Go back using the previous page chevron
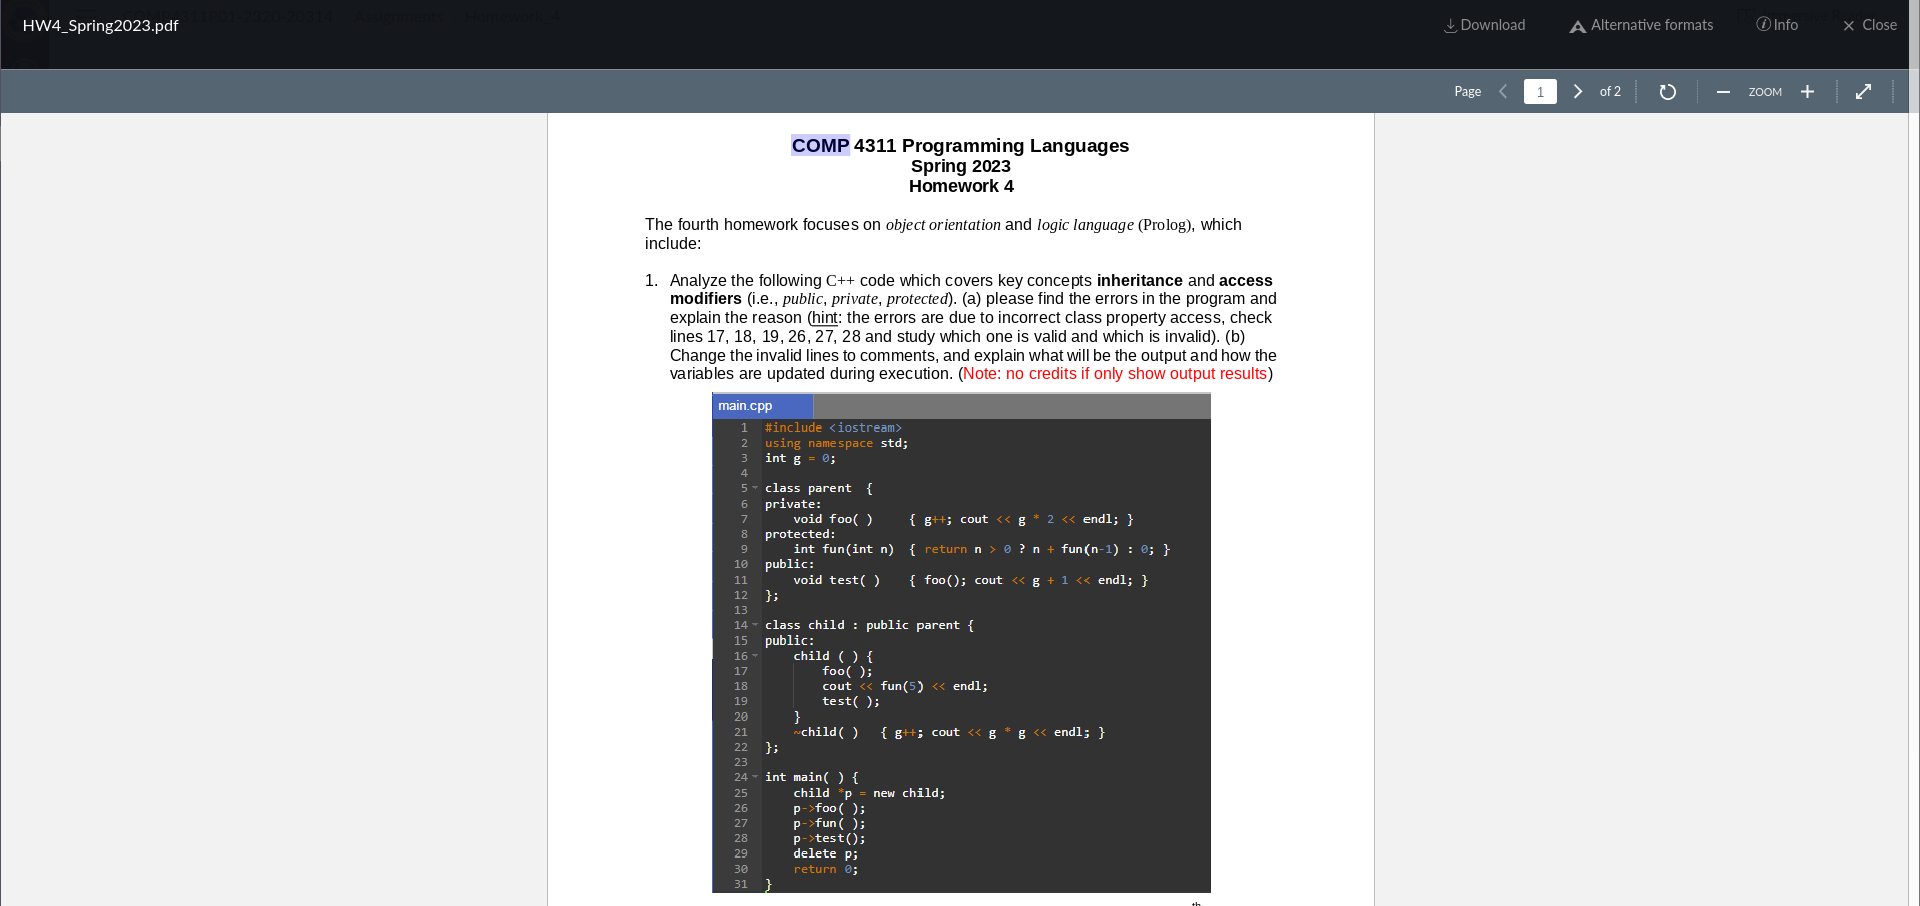 coord(1503,91)
